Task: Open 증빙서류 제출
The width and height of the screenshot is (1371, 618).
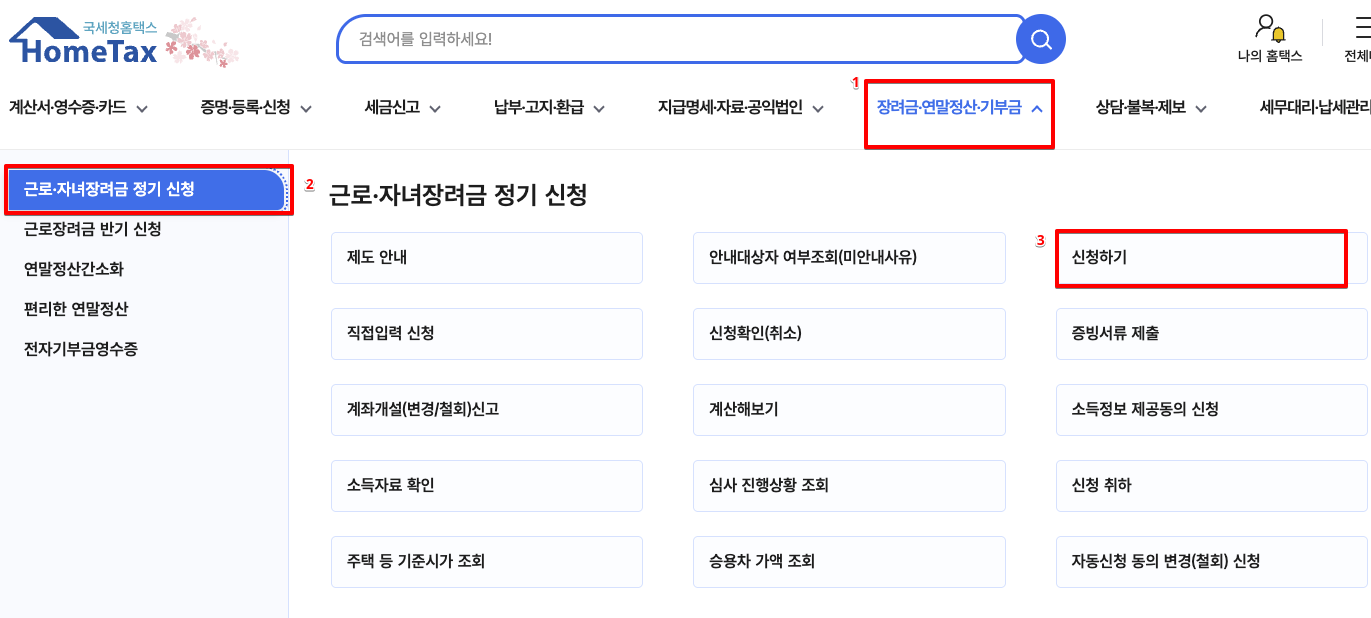Action: click(x=1211, y=334)
